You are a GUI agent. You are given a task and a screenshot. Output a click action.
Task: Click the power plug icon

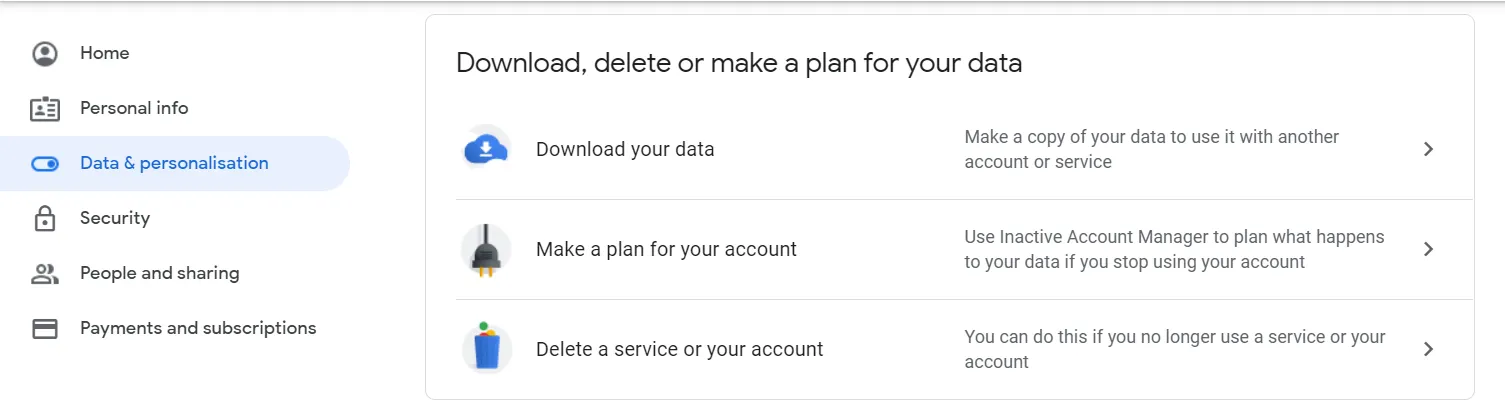click(486, 250)
